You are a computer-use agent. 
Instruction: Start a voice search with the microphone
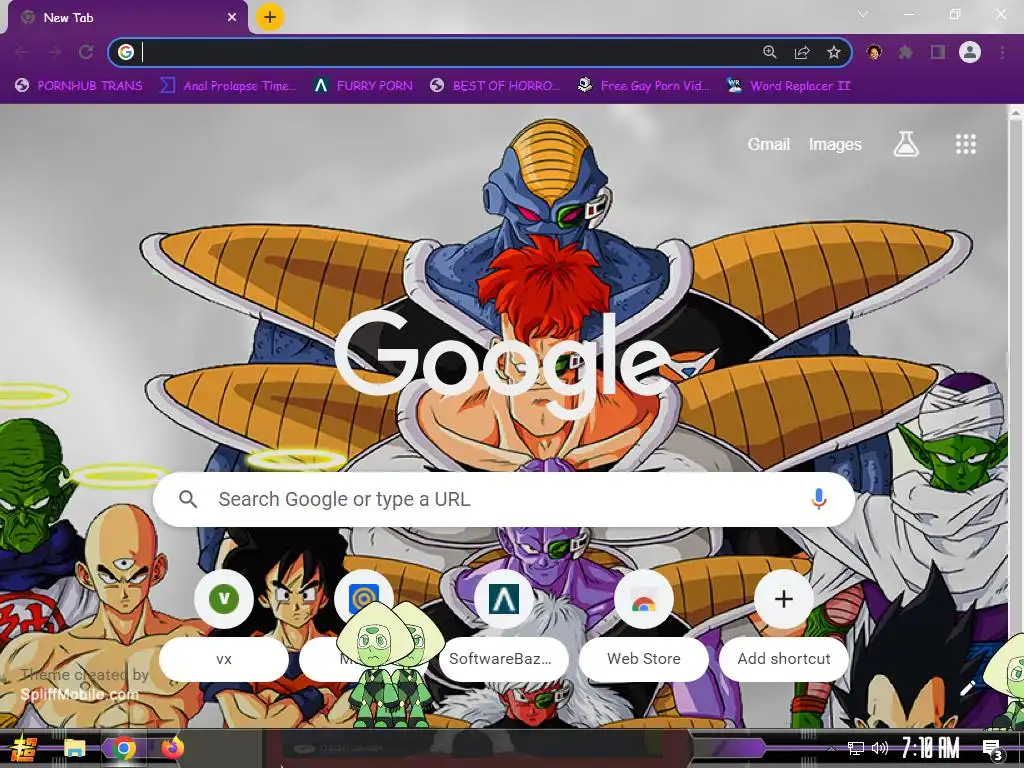pos(819,500)
